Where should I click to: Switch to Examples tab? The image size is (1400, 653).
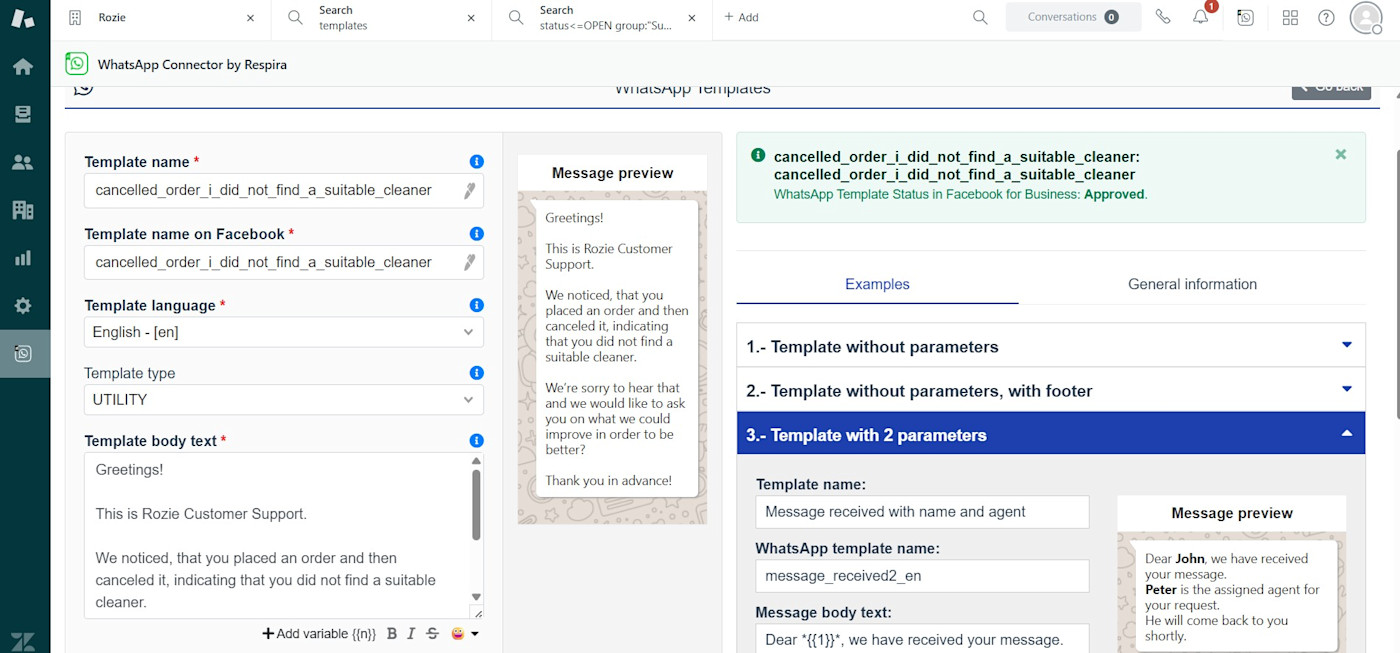coord(877,284)
